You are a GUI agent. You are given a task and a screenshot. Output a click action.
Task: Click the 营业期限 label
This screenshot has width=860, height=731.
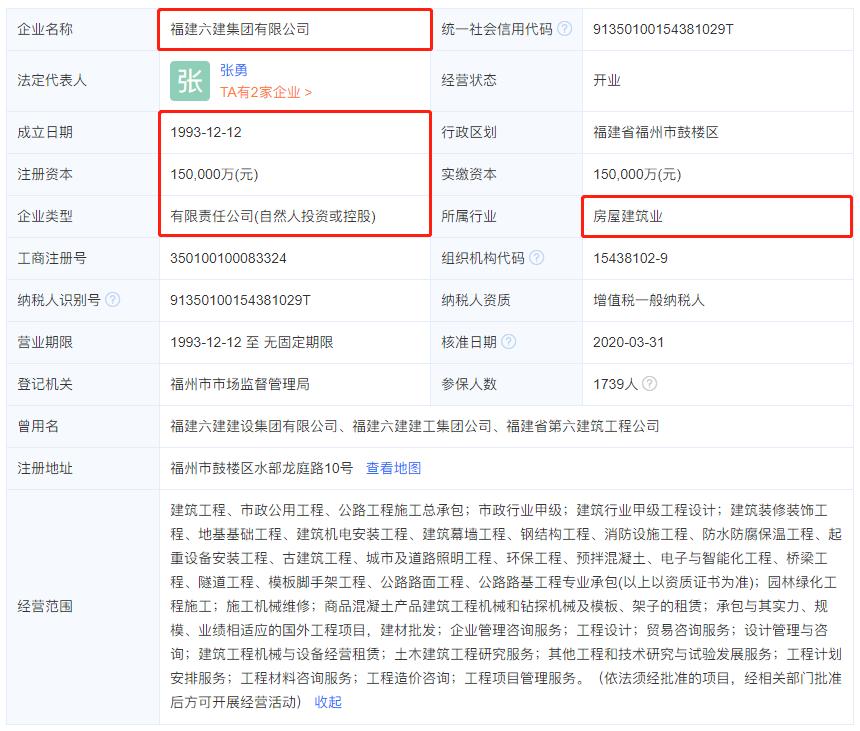[45, 342]
